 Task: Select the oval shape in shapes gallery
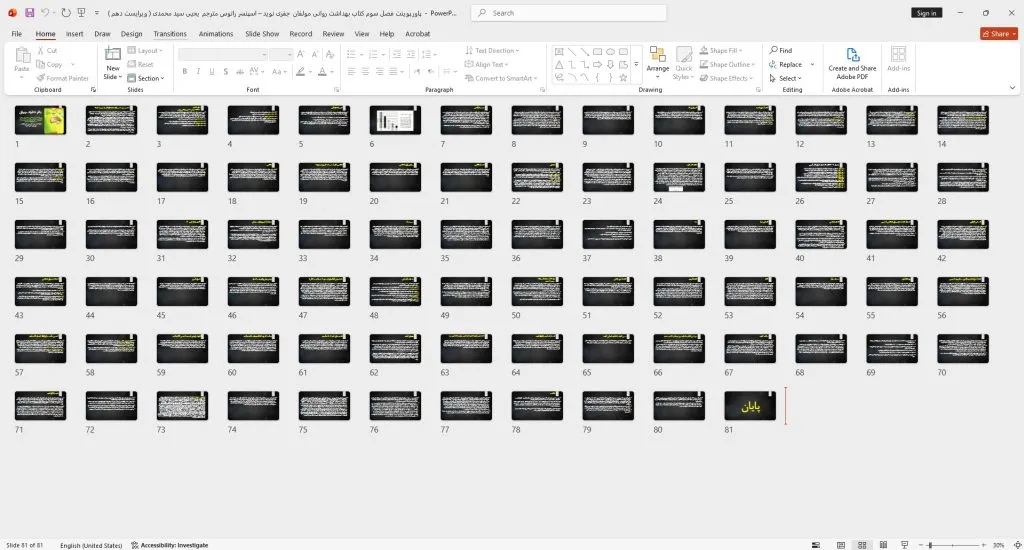click(610, 52)
